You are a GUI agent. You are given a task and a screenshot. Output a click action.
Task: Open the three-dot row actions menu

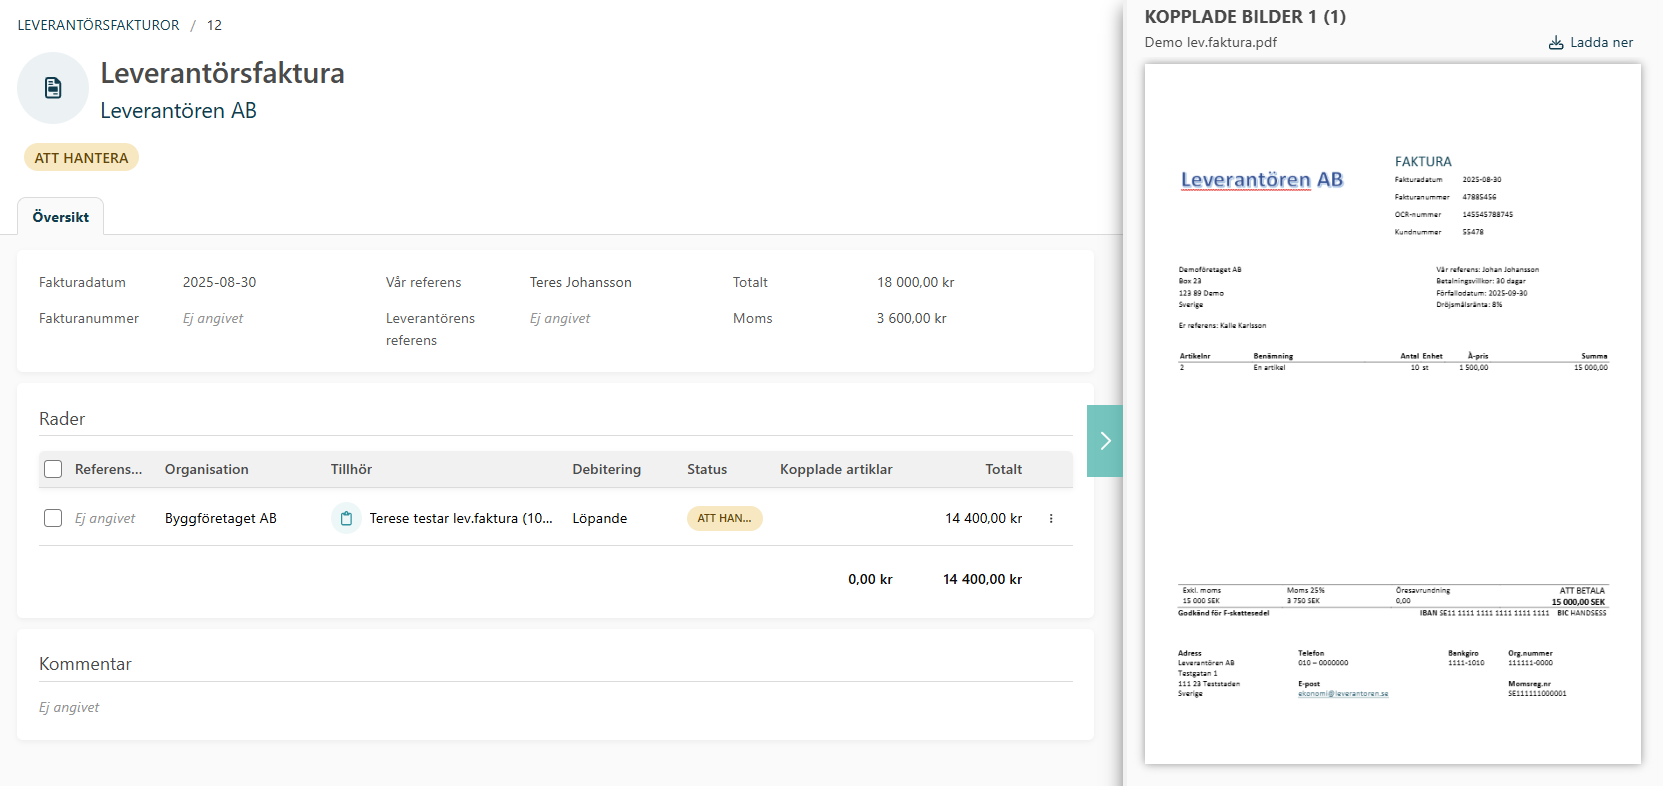[1050, 518]
